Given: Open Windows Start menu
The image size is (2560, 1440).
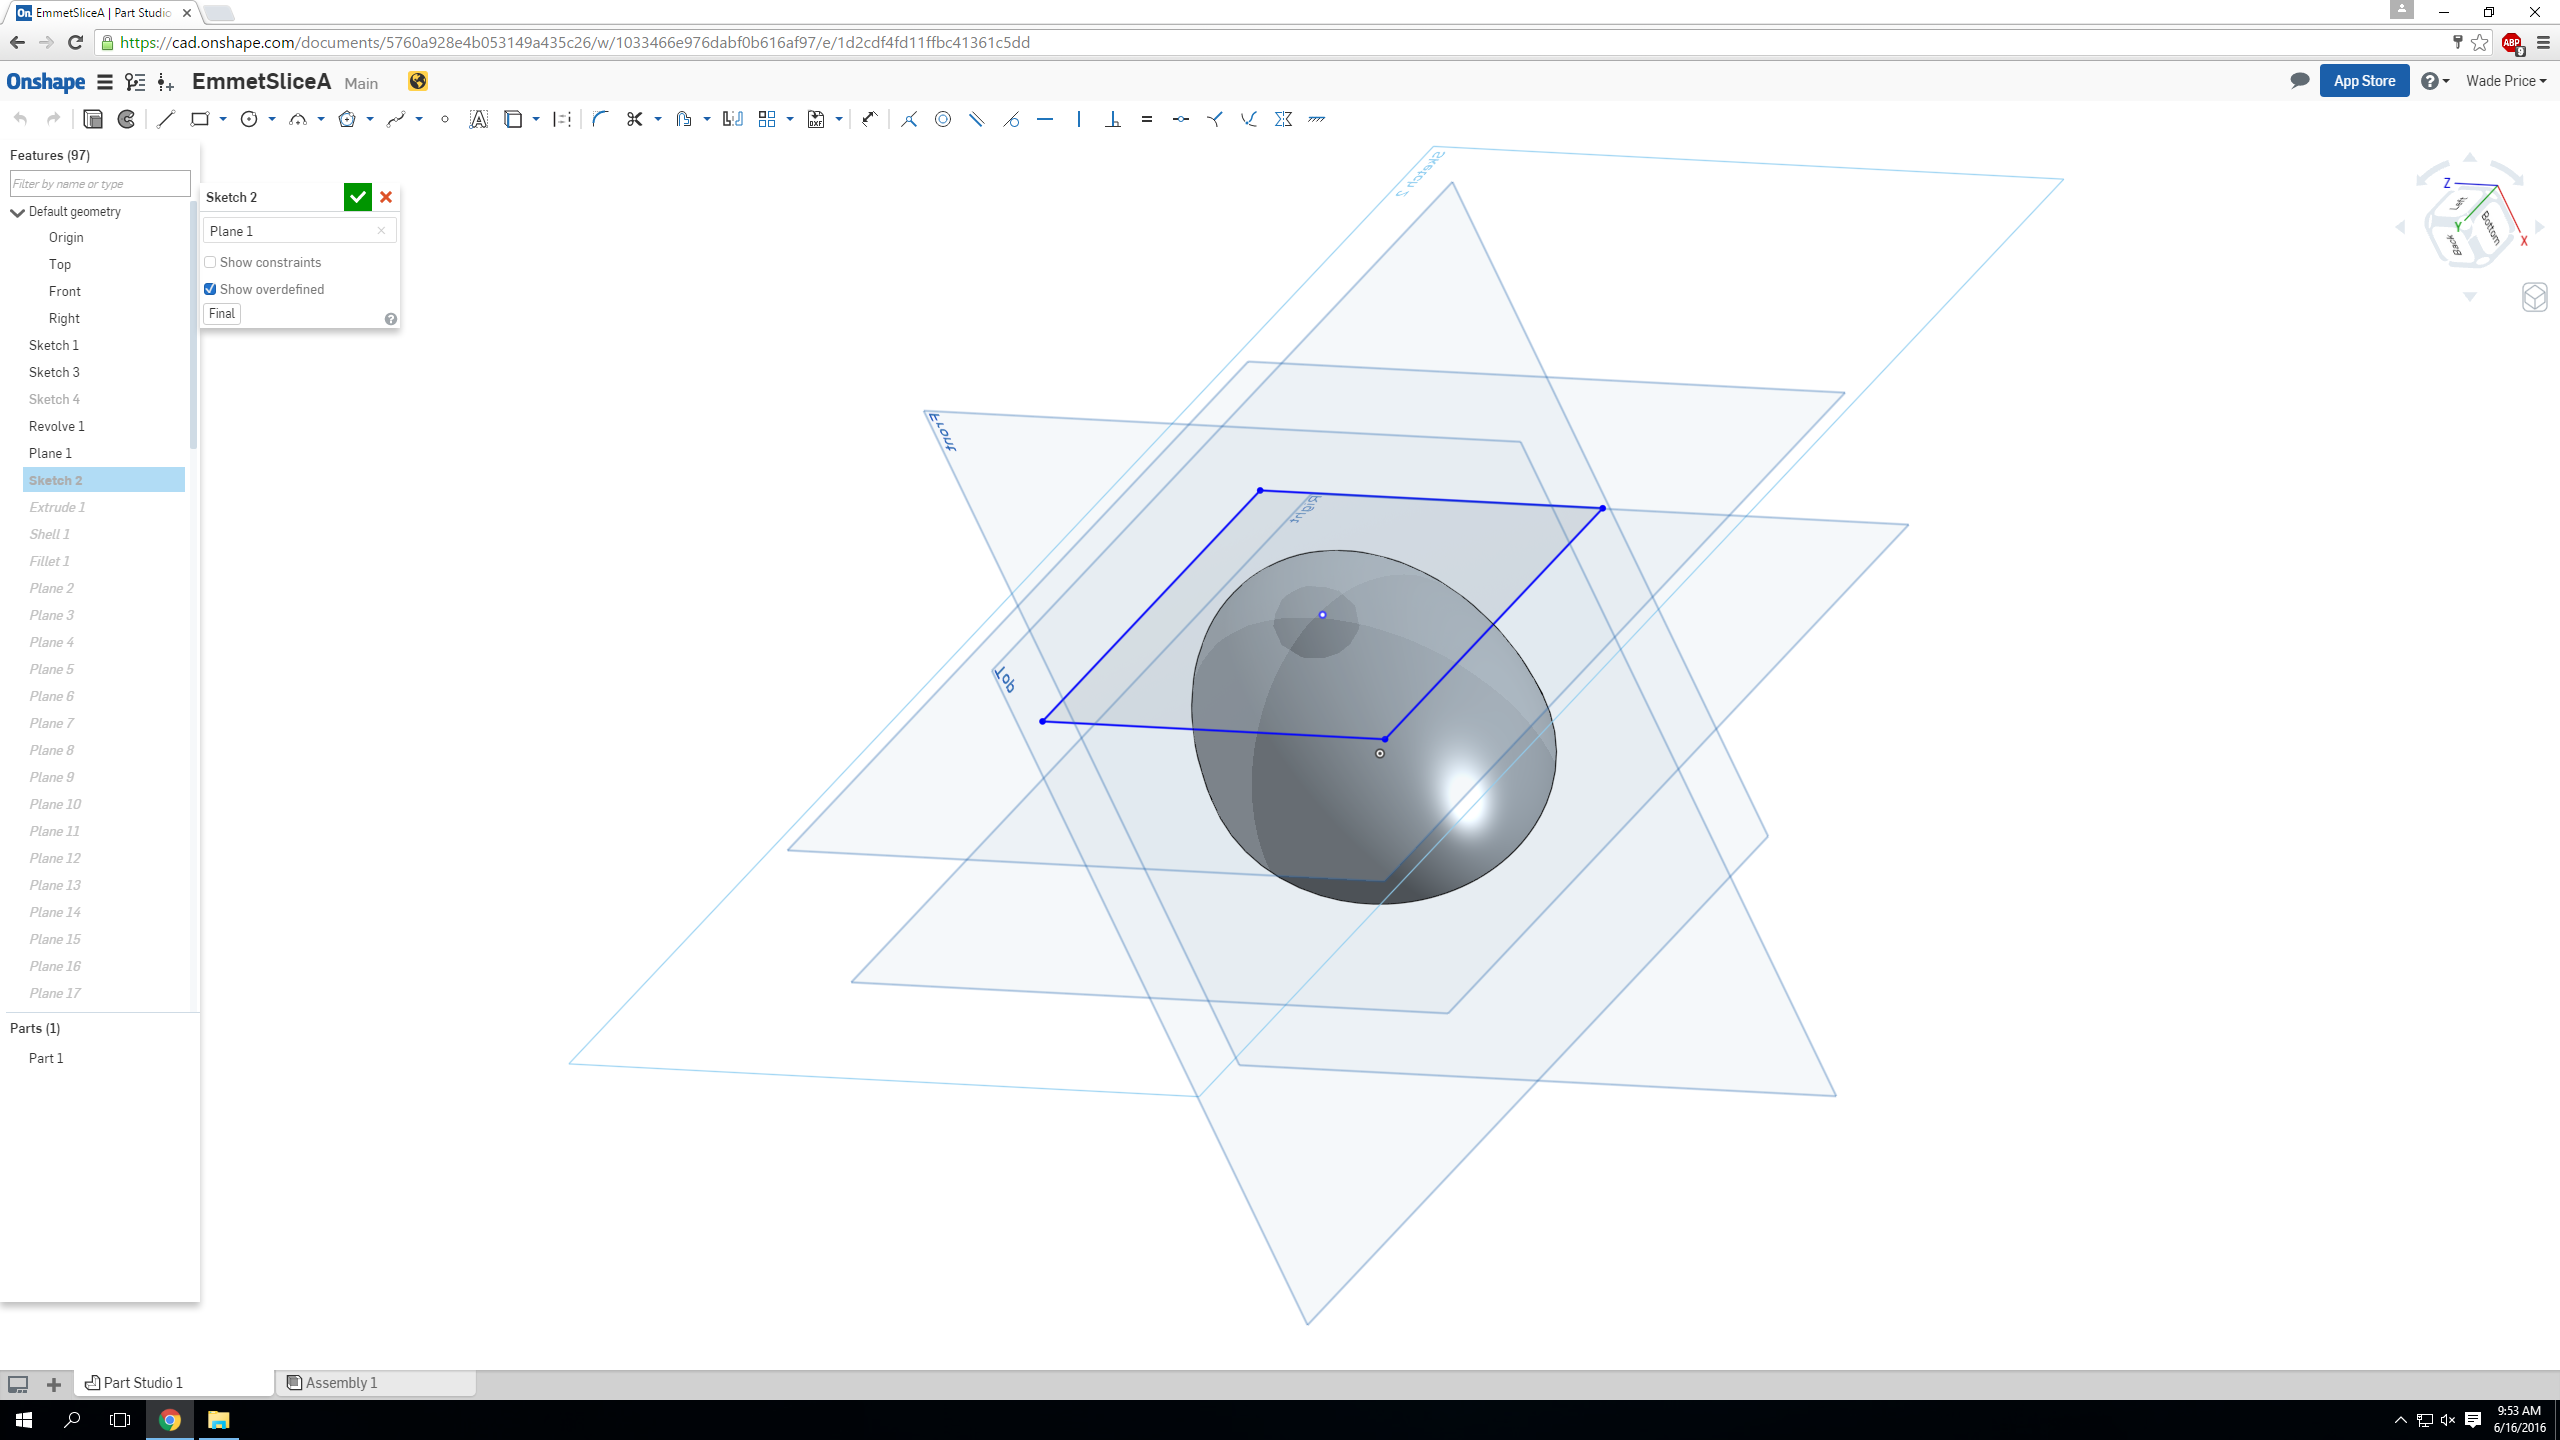Looking at the screenshot, I should (x=24, y=1420).
